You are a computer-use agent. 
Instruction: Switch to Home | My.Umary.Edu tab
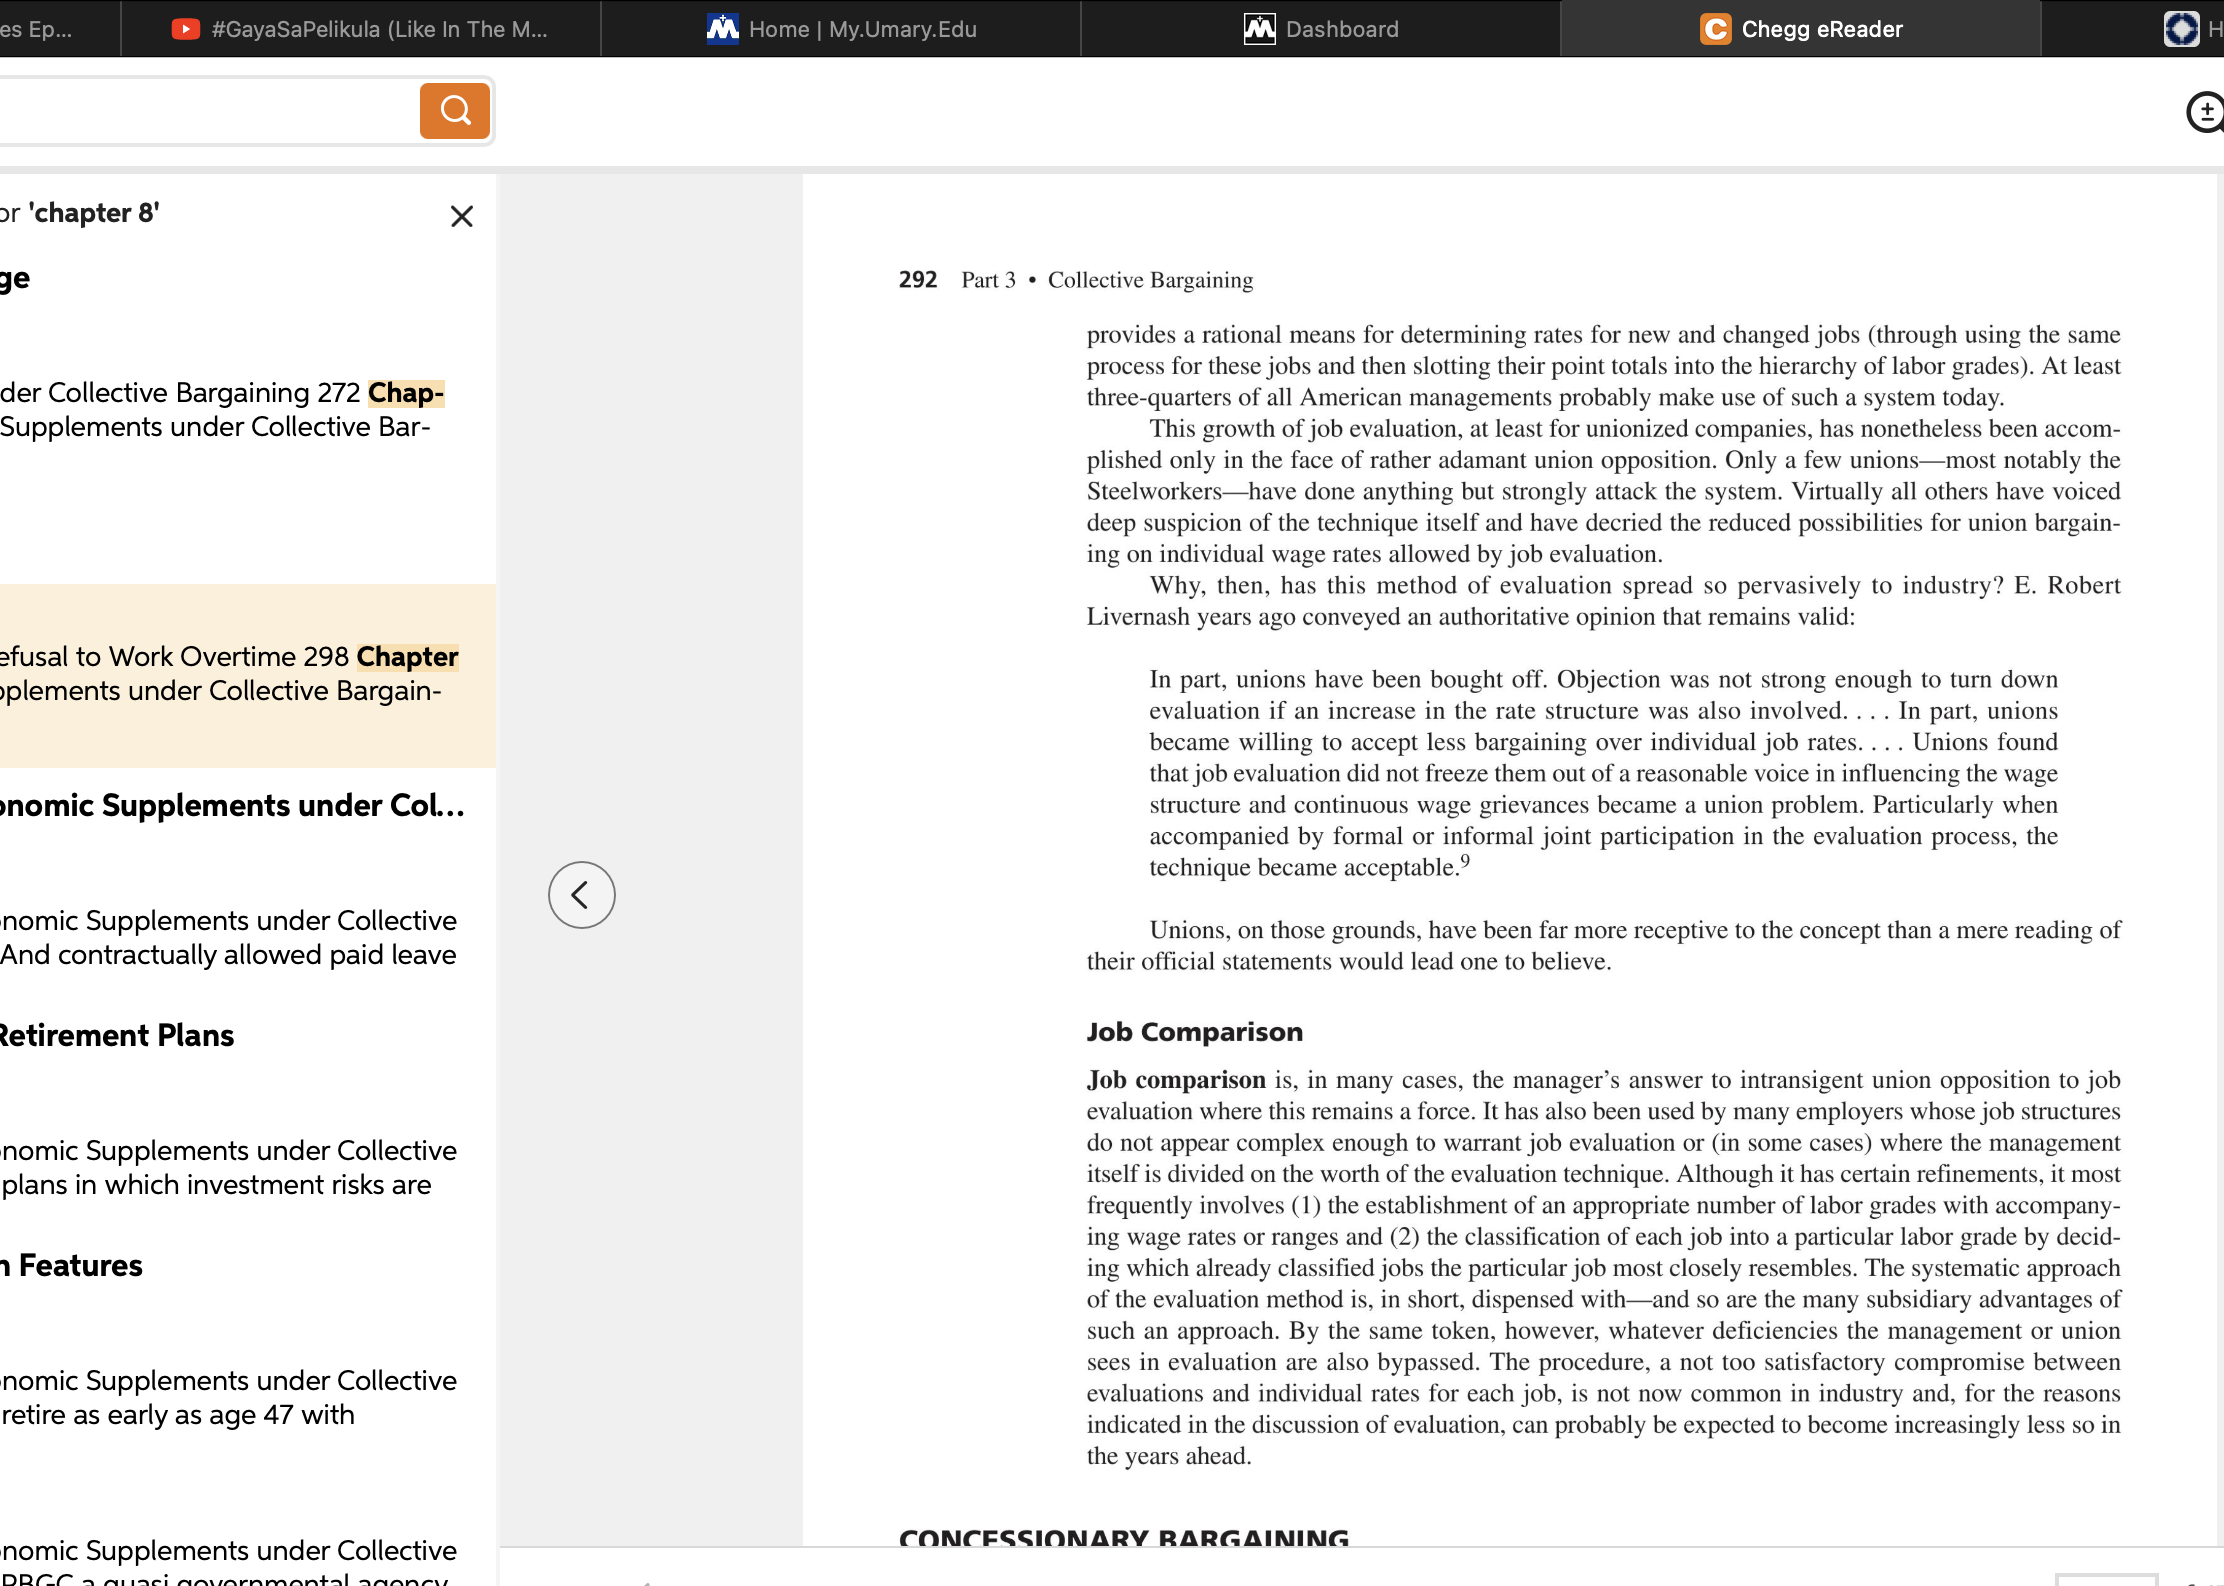point(841,29)
